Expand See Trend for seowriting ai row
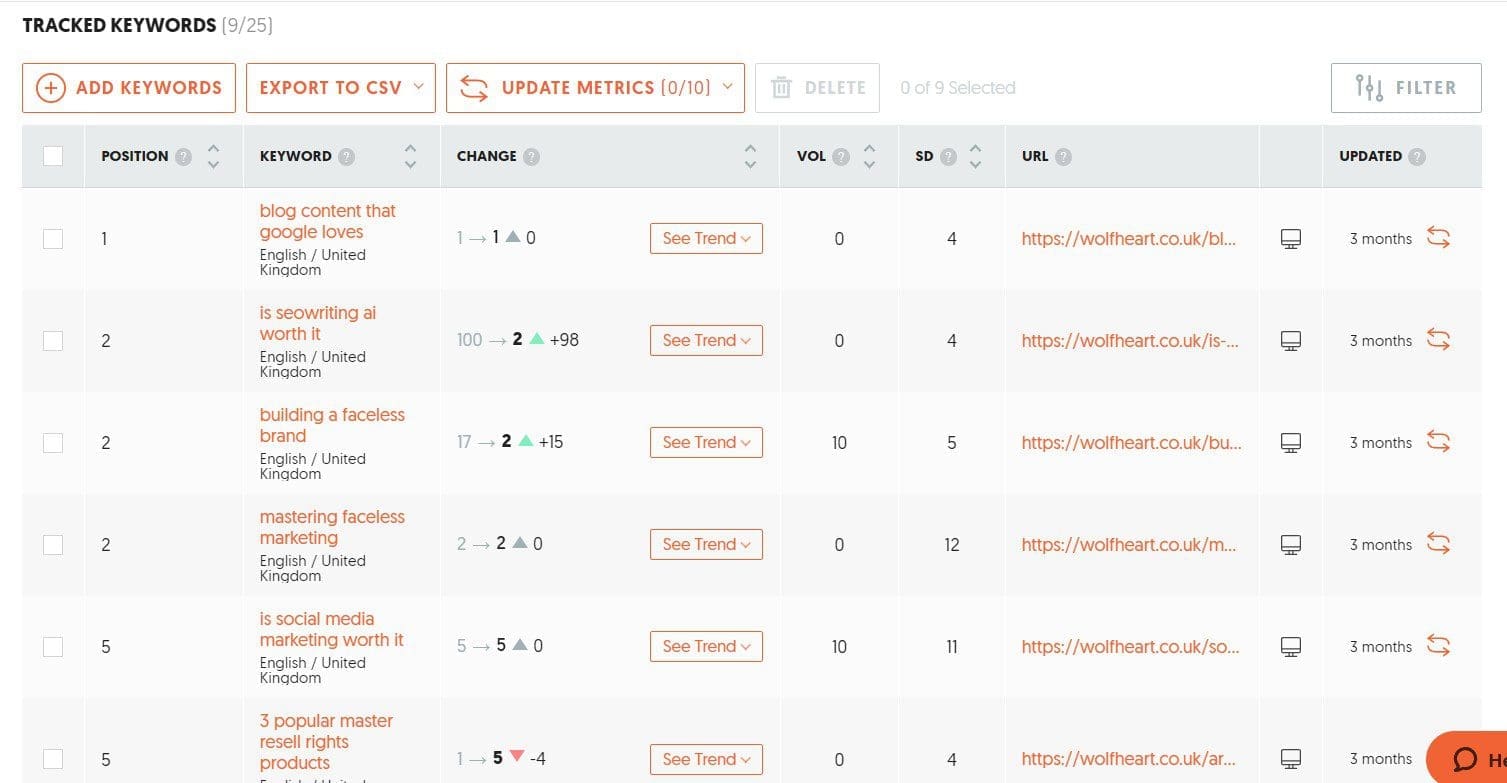1507x783 pixels. 706,340
